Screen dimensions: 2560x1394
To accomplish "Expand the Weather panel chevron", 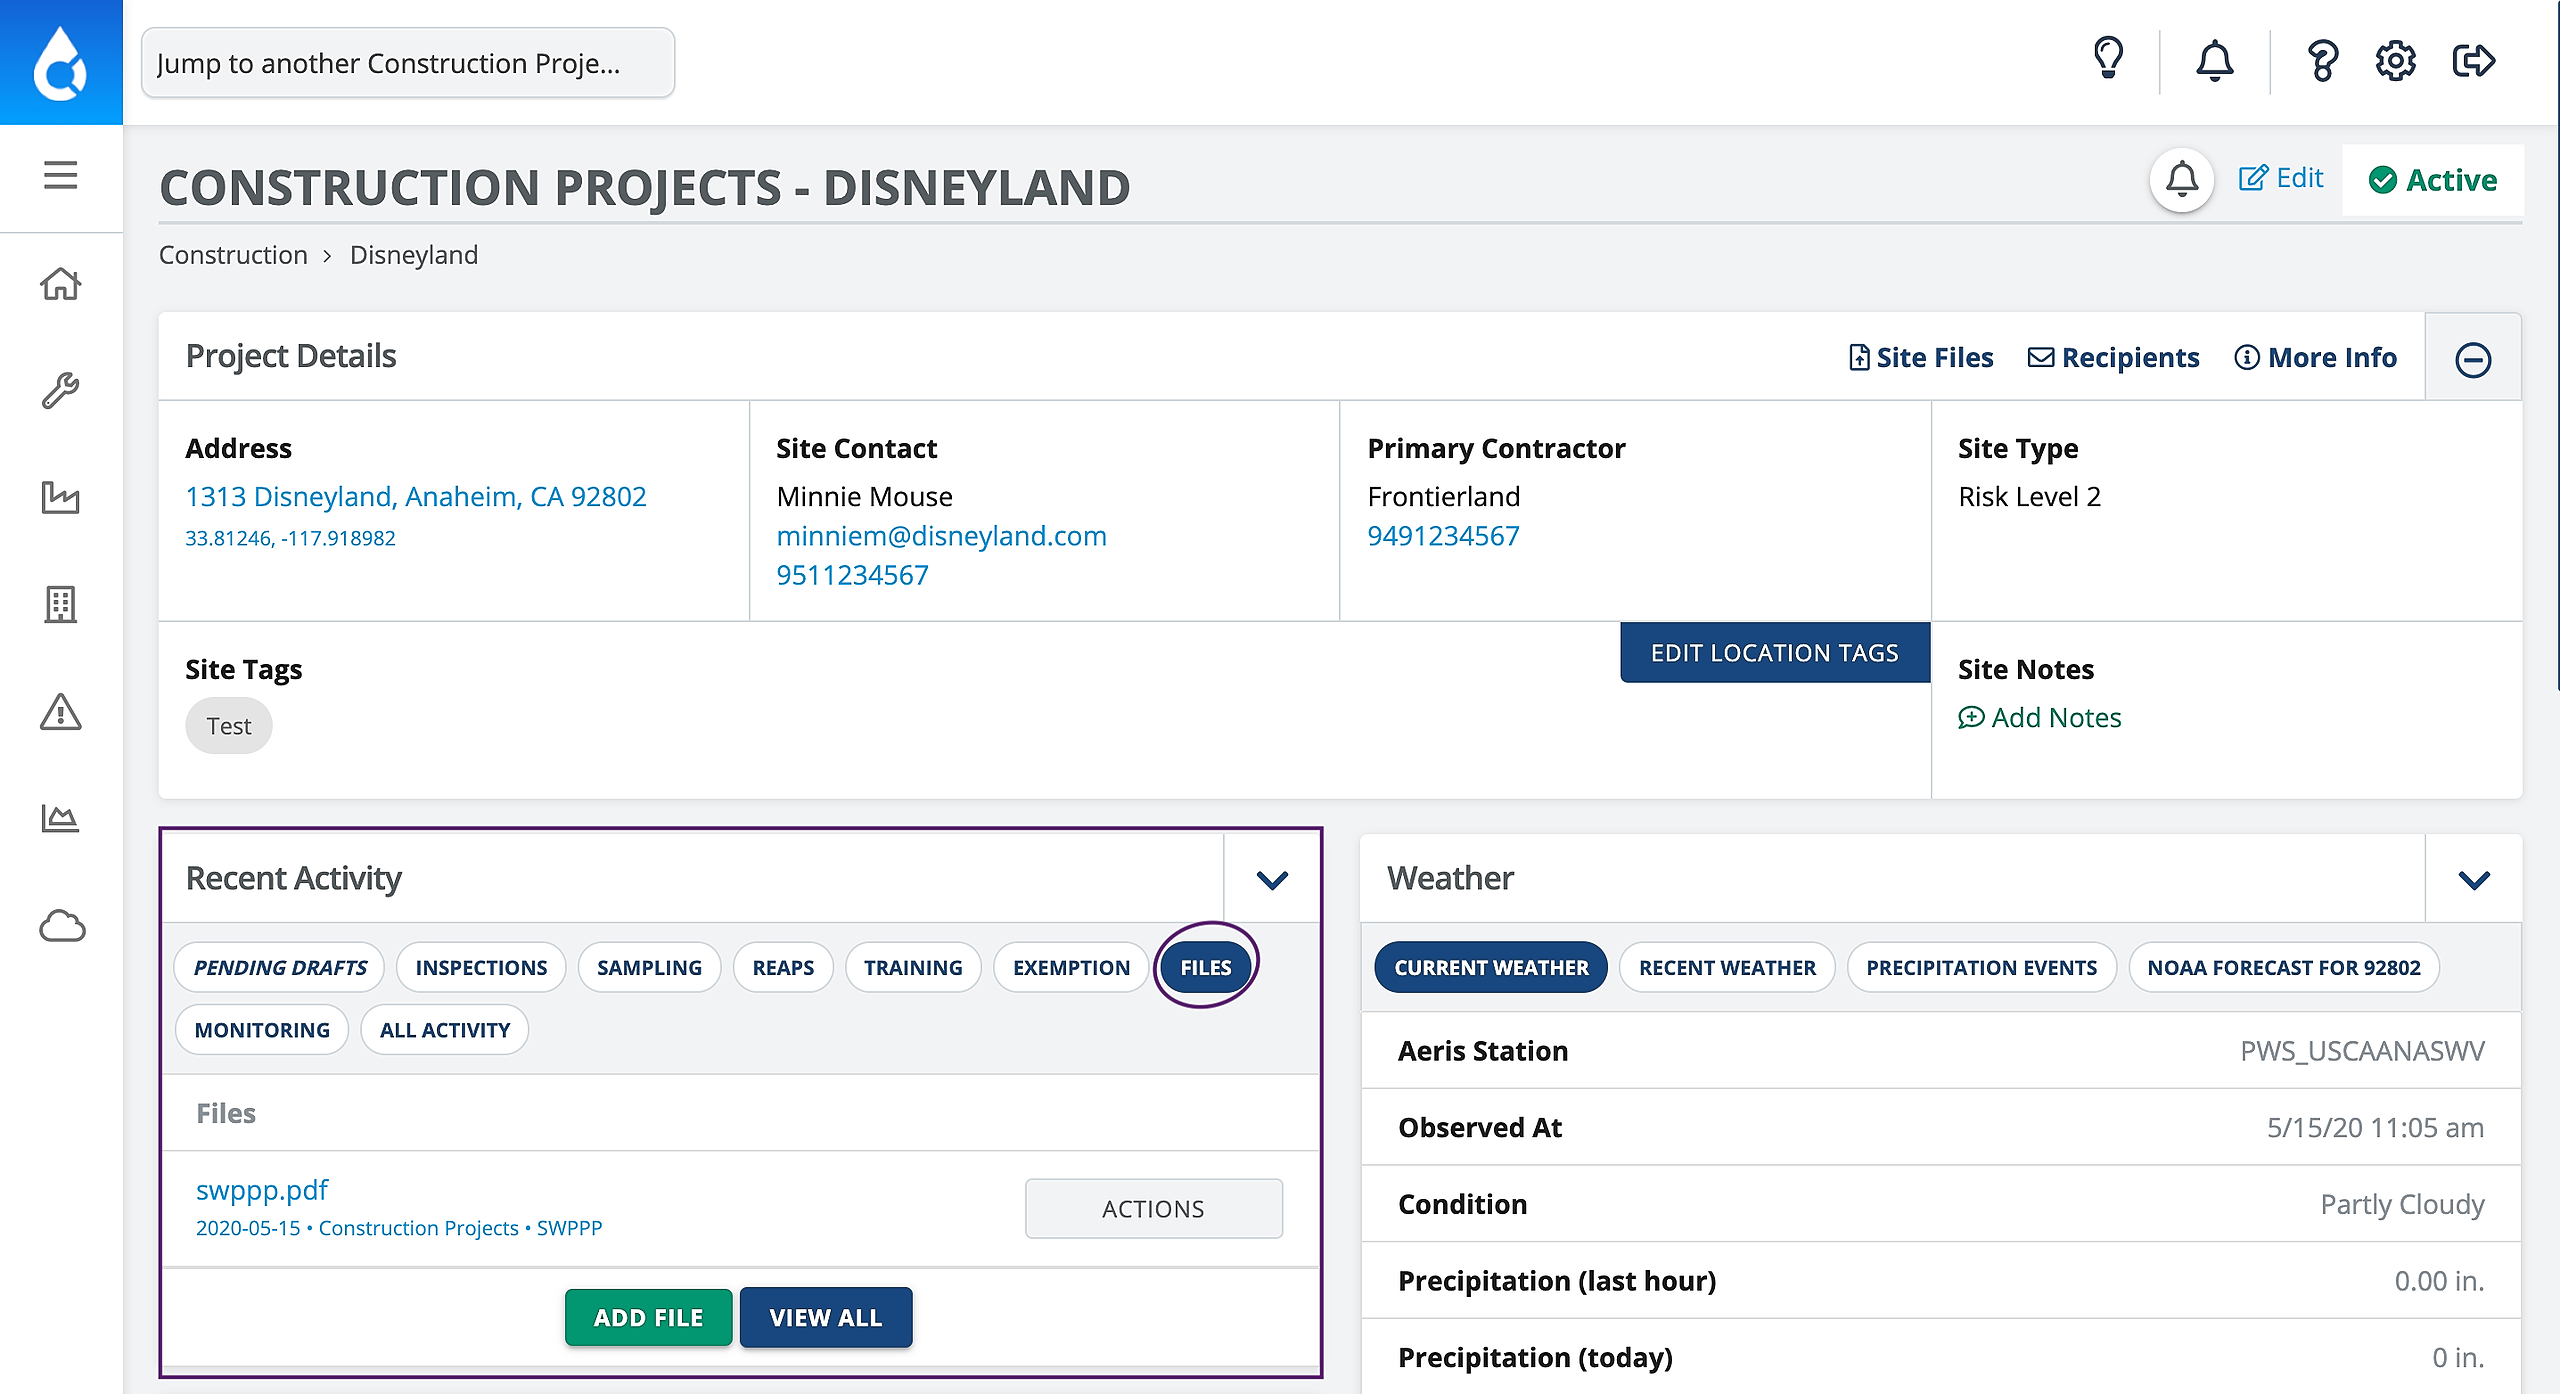I will point(2474,880).
